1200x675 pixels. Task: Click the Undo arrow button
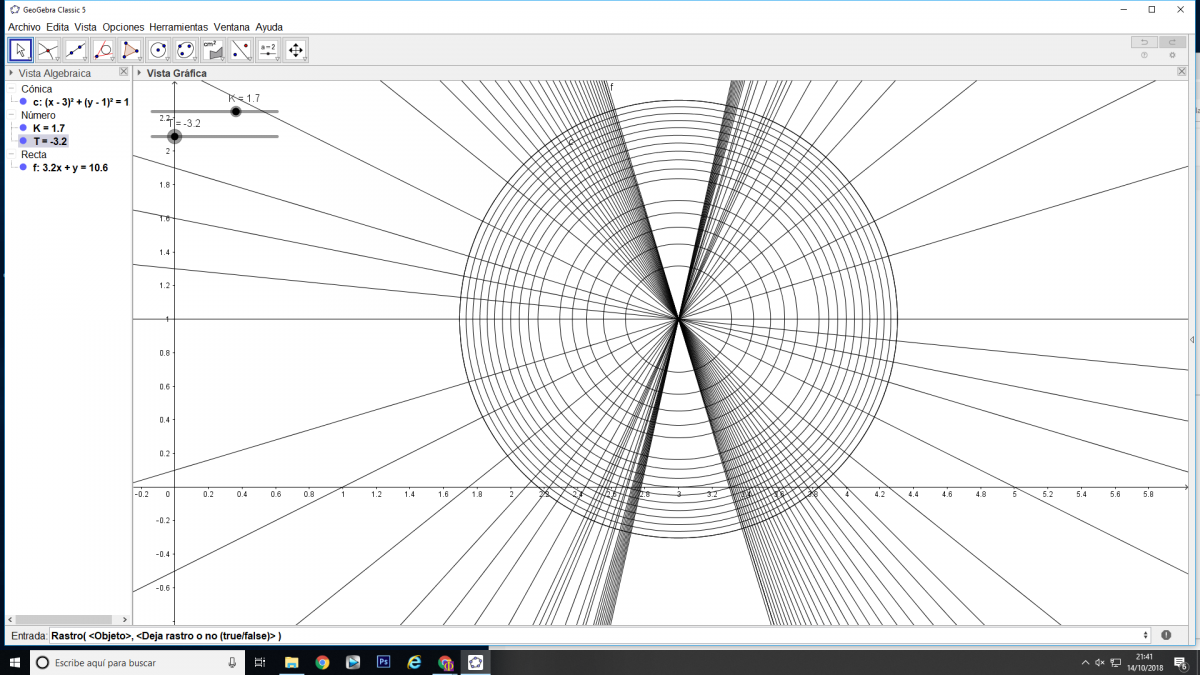point(1144,42)
